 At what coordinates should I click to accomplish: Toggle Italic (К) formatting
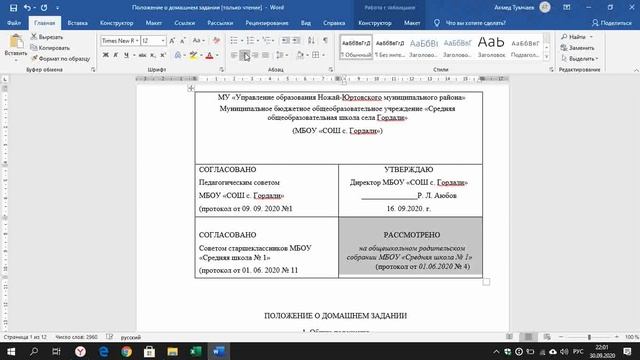click(116, 55)
